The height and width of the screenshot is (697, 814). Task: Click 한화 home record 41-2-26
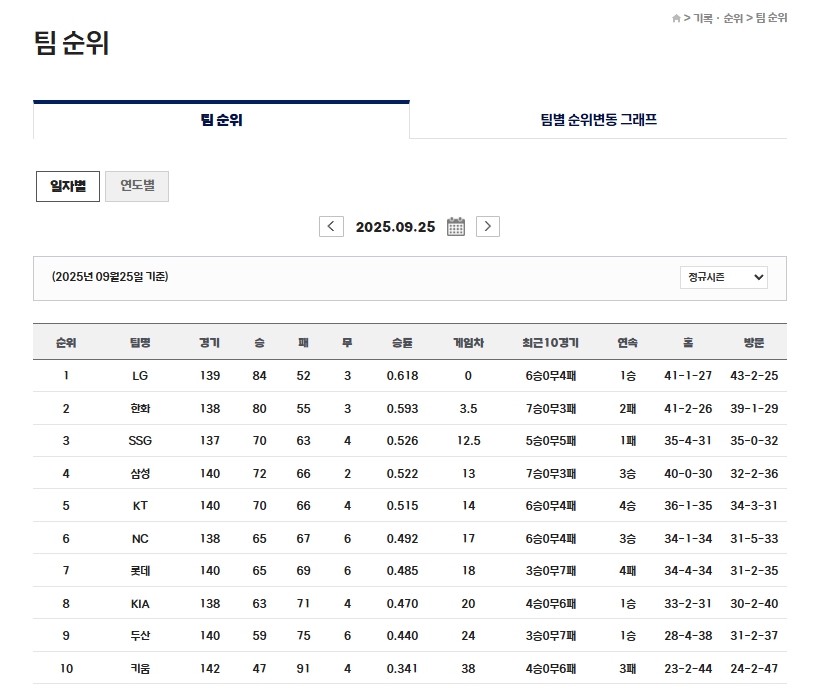(x=688, y=408)
